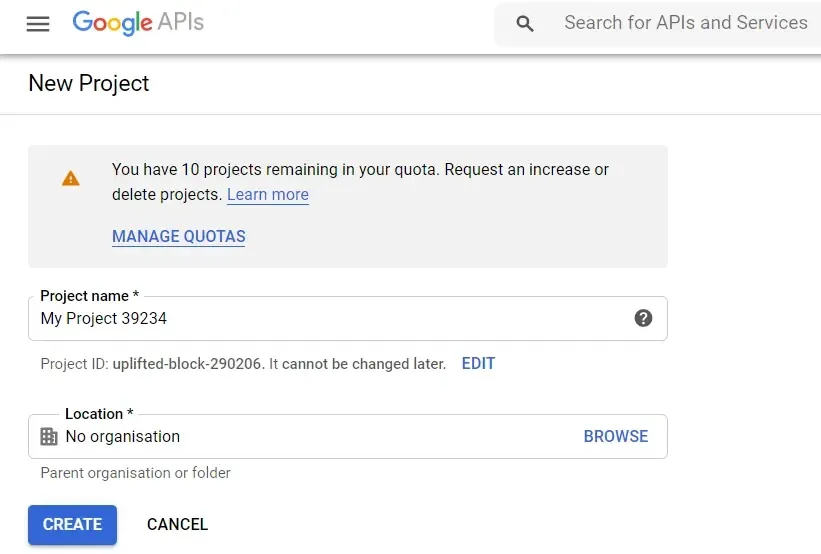Image resolution: width=821 pixels, height=554 pixels.
Task: Click the search magnifier icon
Action: [525, 24]
